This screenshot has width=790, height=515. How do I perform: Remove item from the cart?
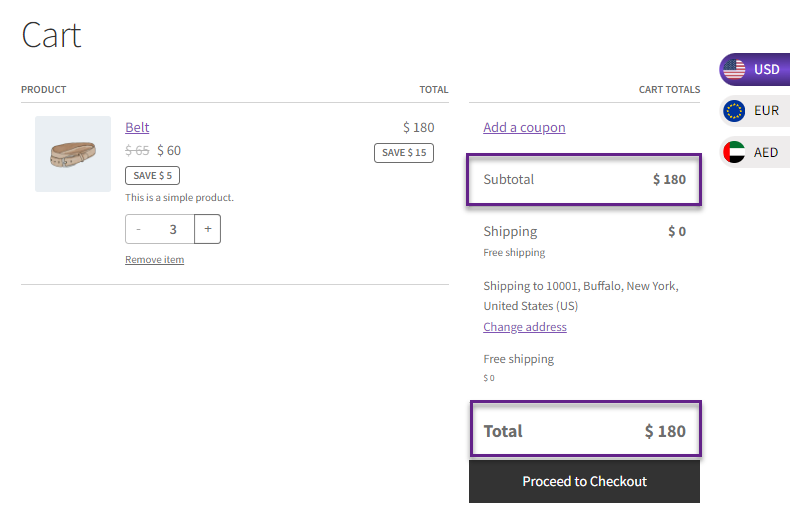click(155, 260)
